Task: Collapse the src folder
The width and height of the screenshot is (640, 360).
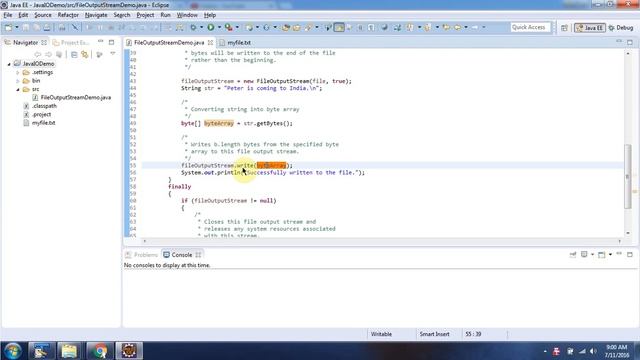Action: point(18,89)
